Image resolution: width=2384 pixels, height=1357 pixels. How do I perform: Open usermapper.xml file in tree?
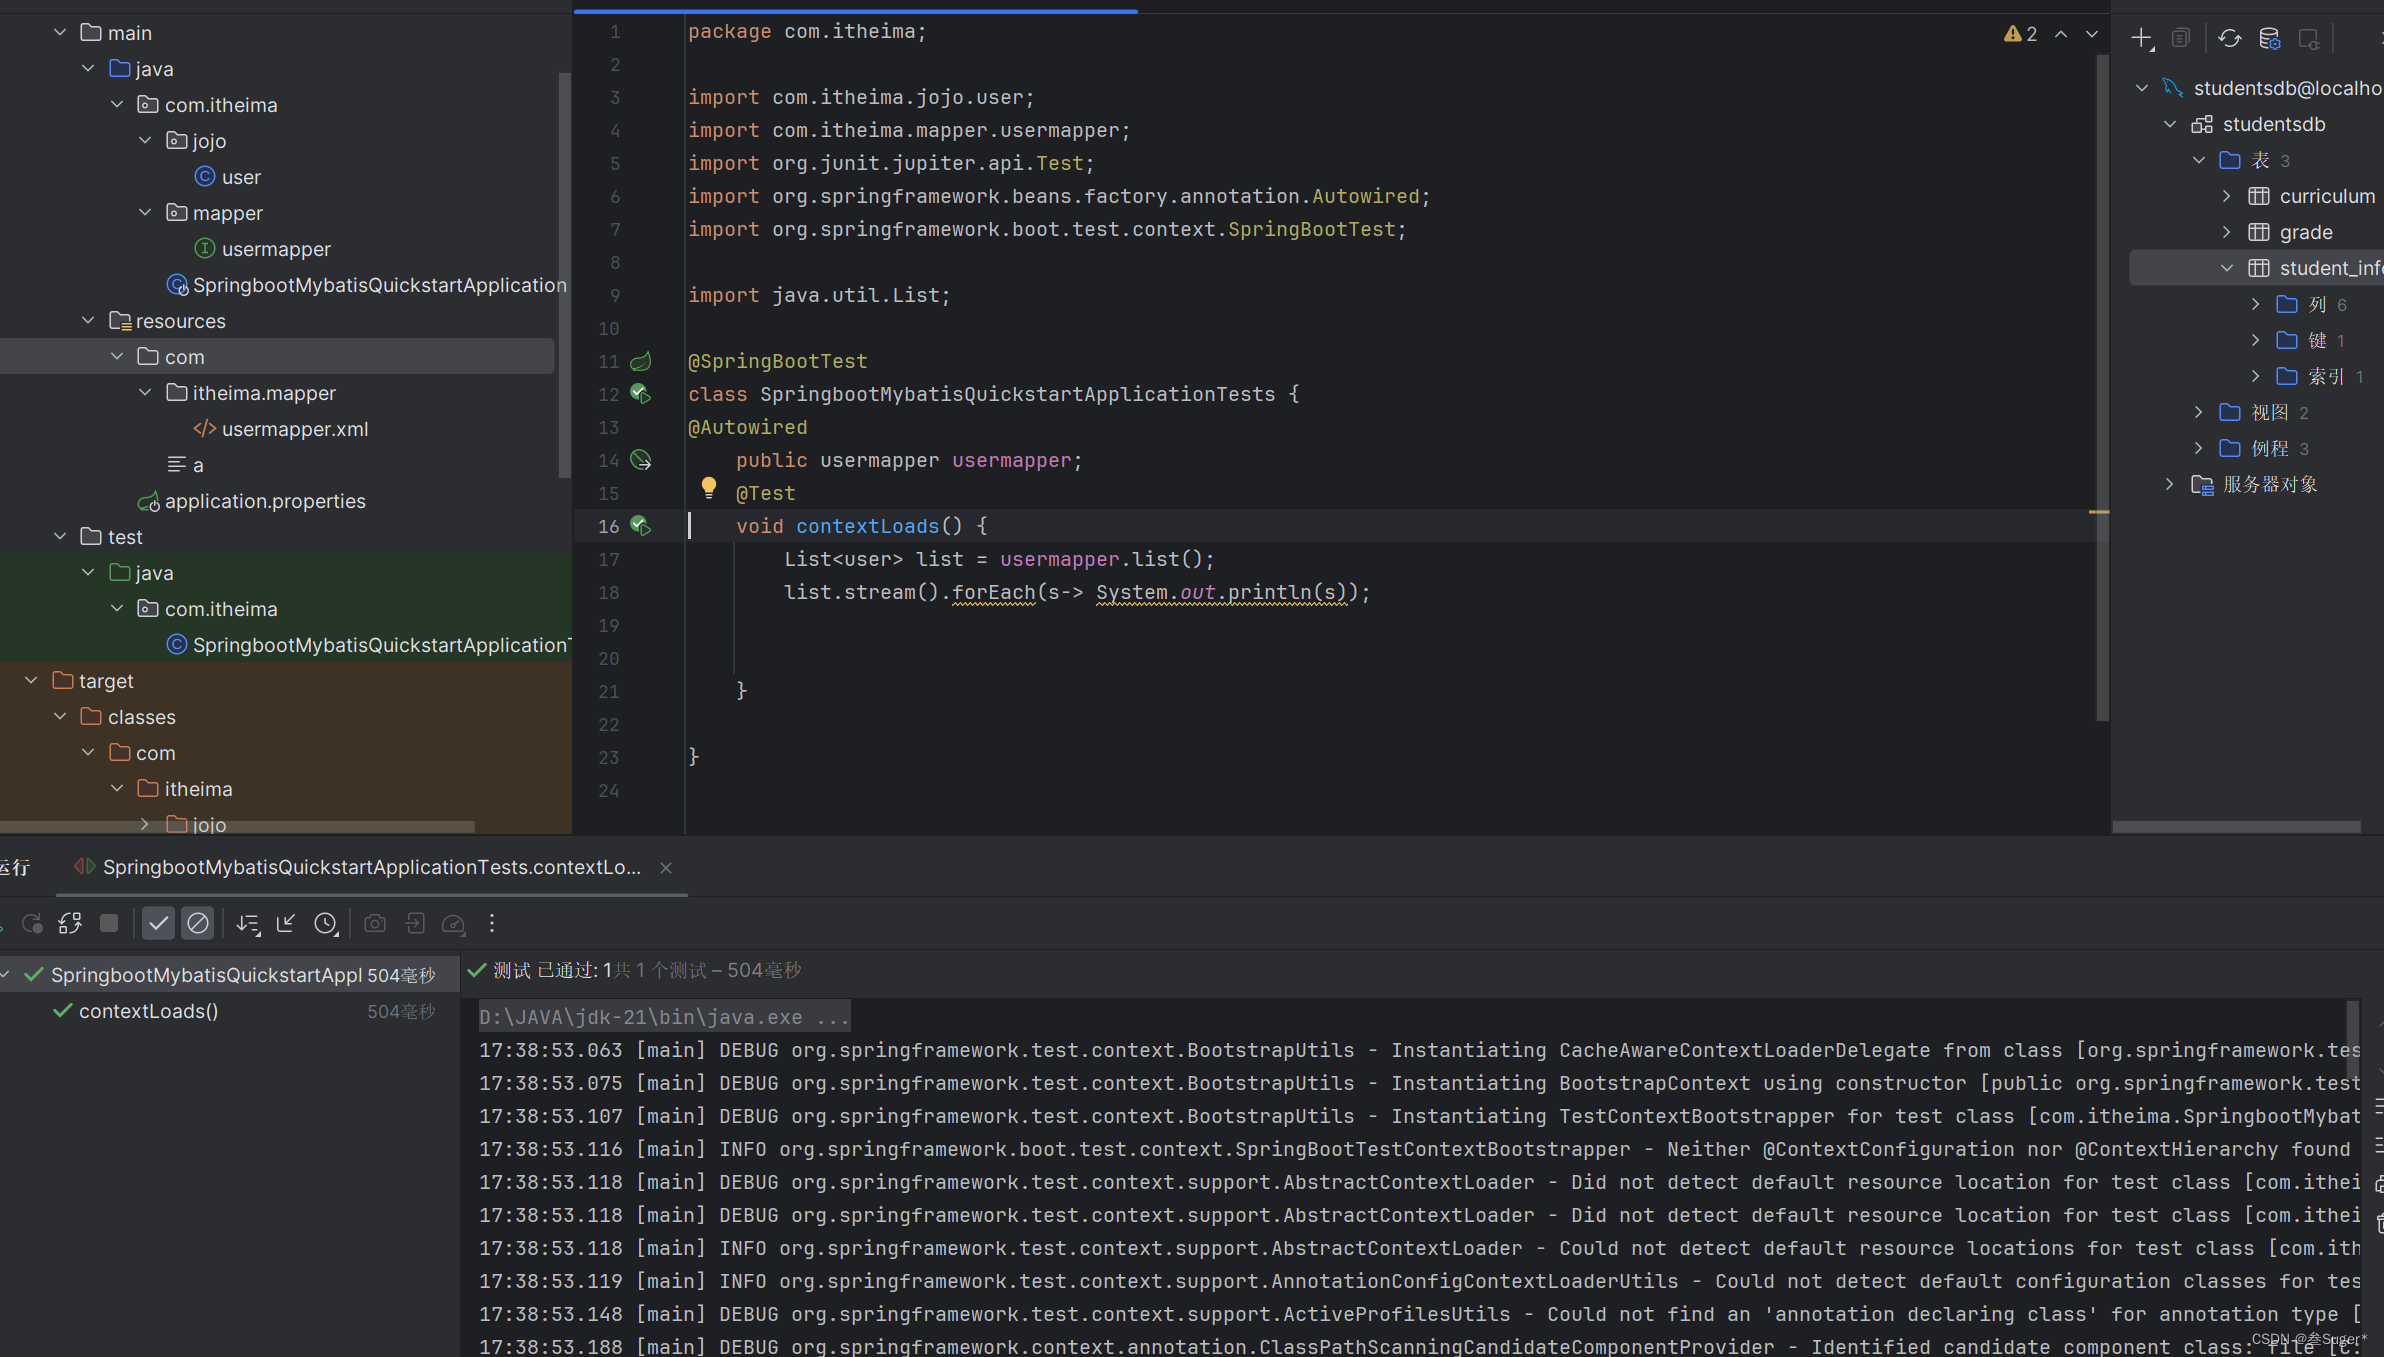coord(294,429)
